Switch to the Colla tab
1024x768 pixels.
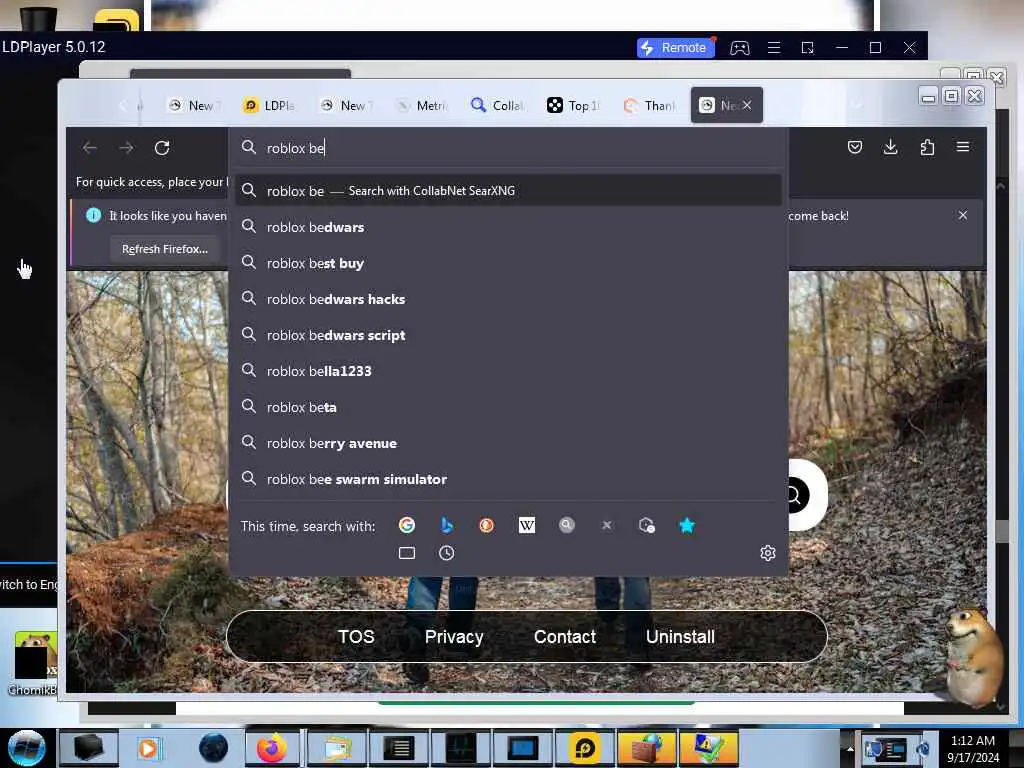click(498, 105)
